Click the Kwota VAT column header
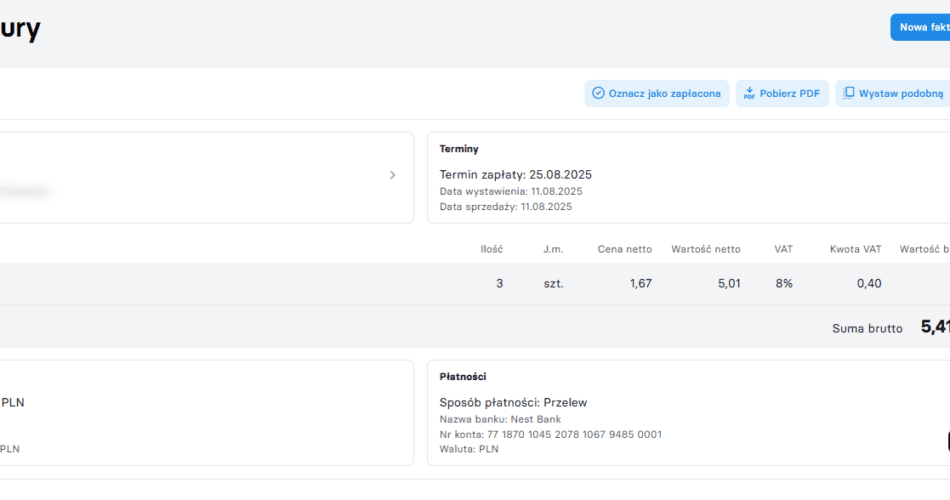 point(855,249)
